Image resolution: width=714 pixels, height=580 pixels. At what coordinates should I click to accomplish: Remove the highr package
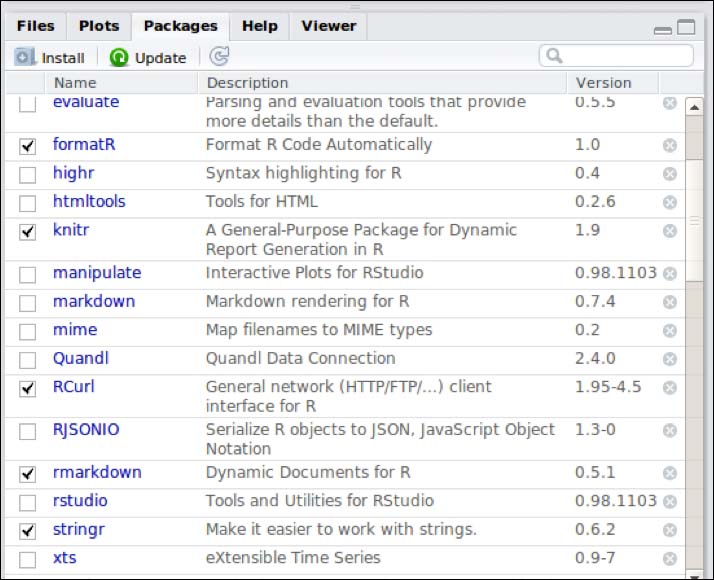(x=669, y=174)
